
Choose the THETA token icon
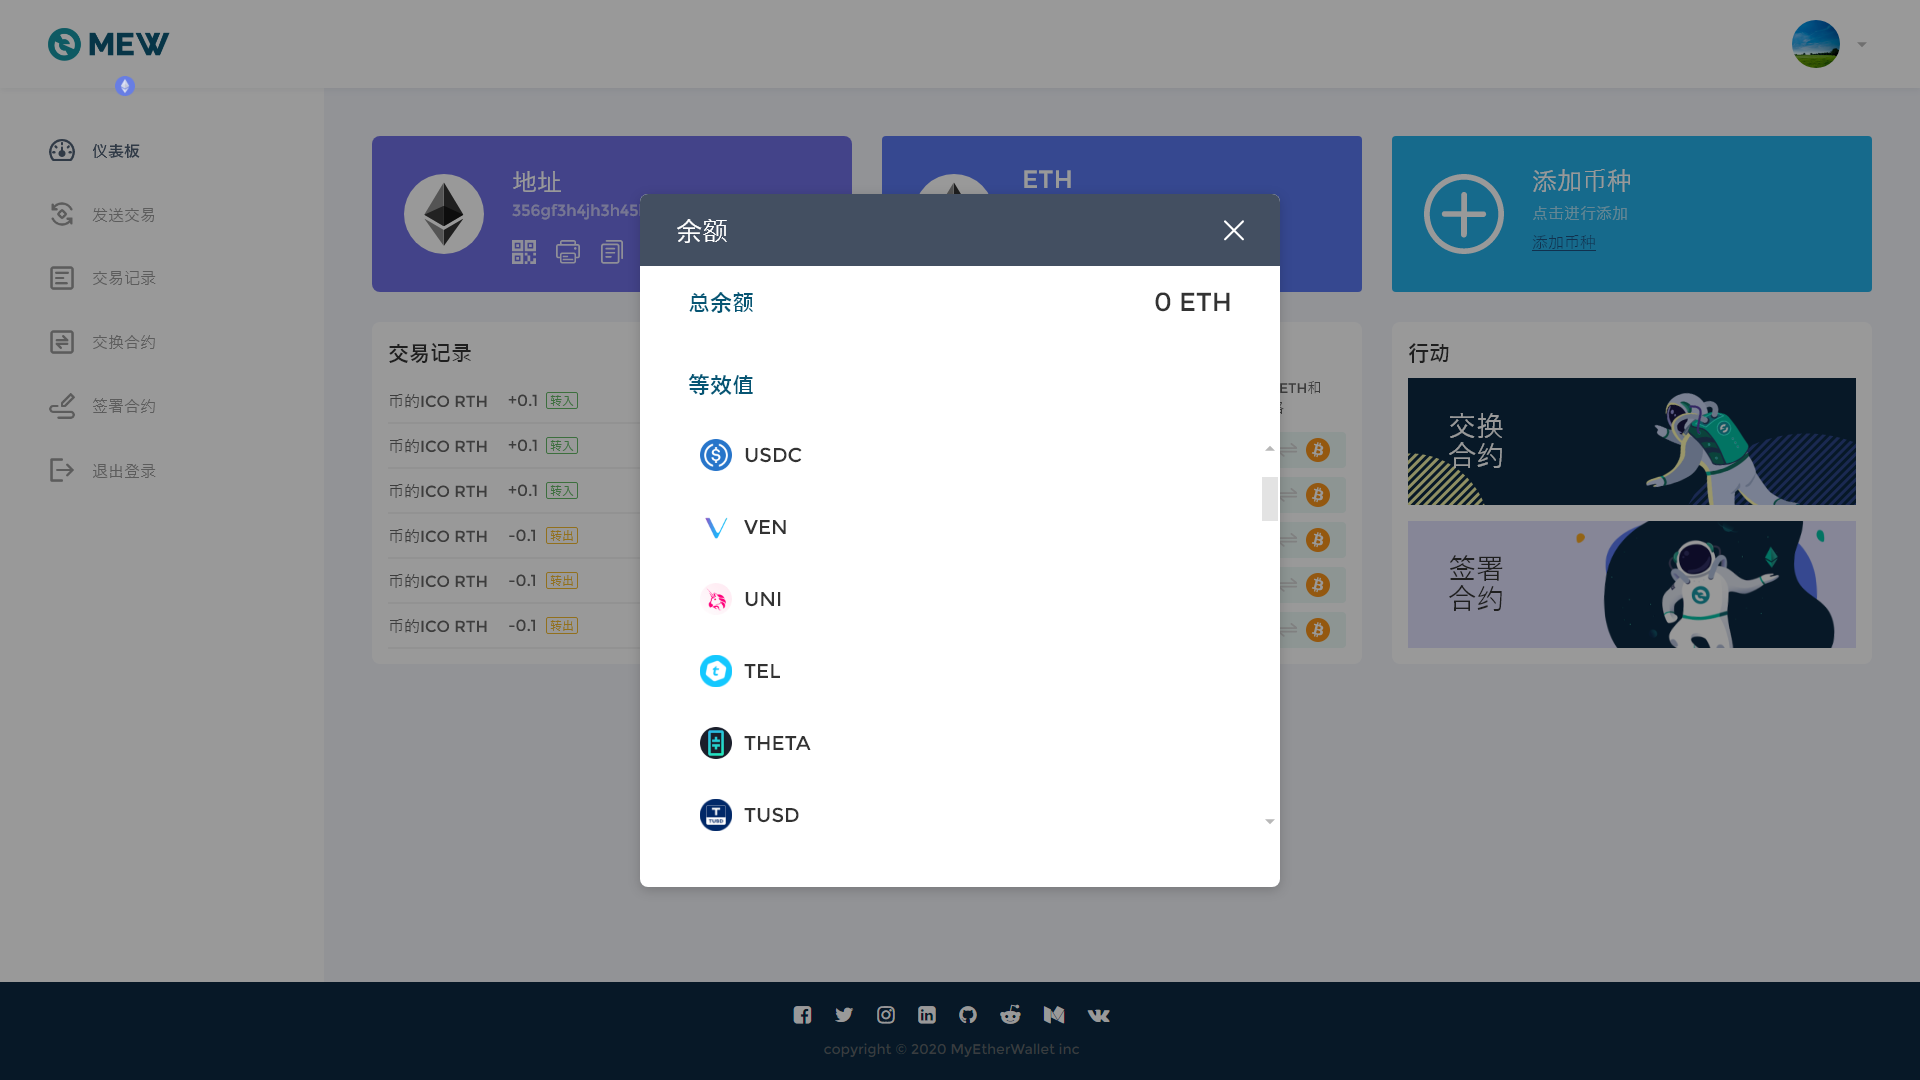[x=715, y=743]
